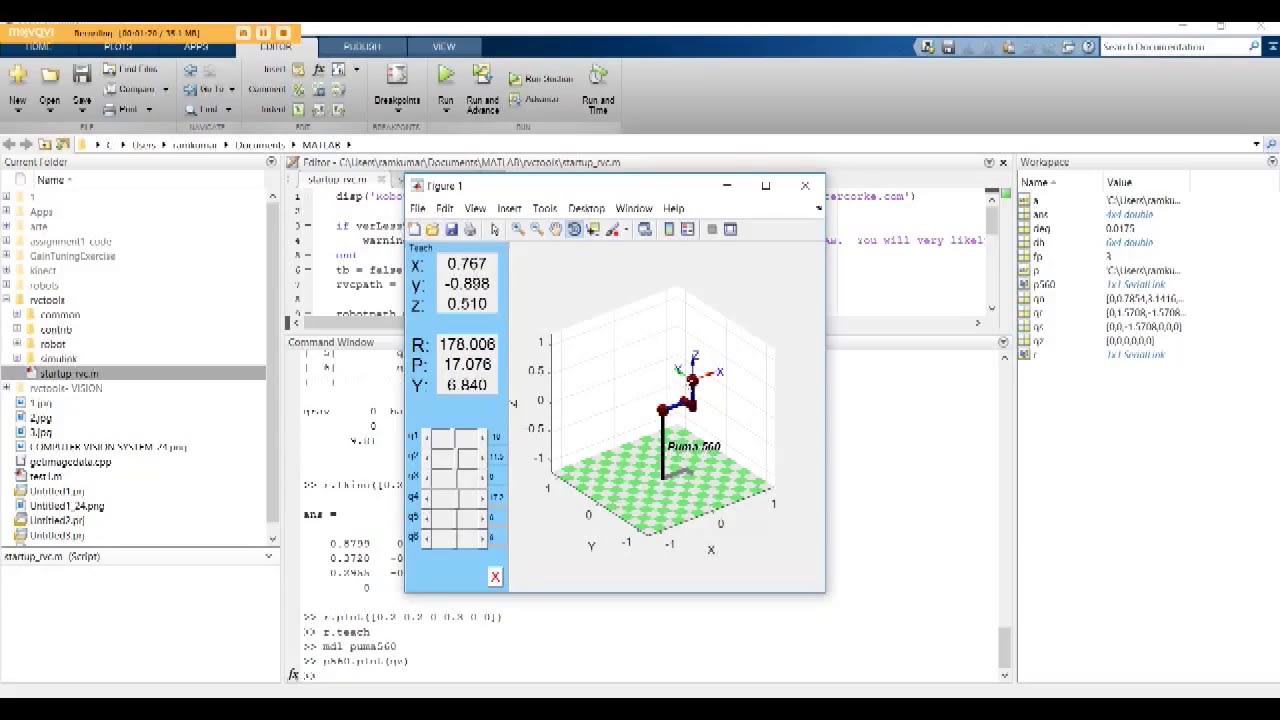Open a file with the Open icon
The width and height of the screenshot is (1280, 720).
point(49,75)
